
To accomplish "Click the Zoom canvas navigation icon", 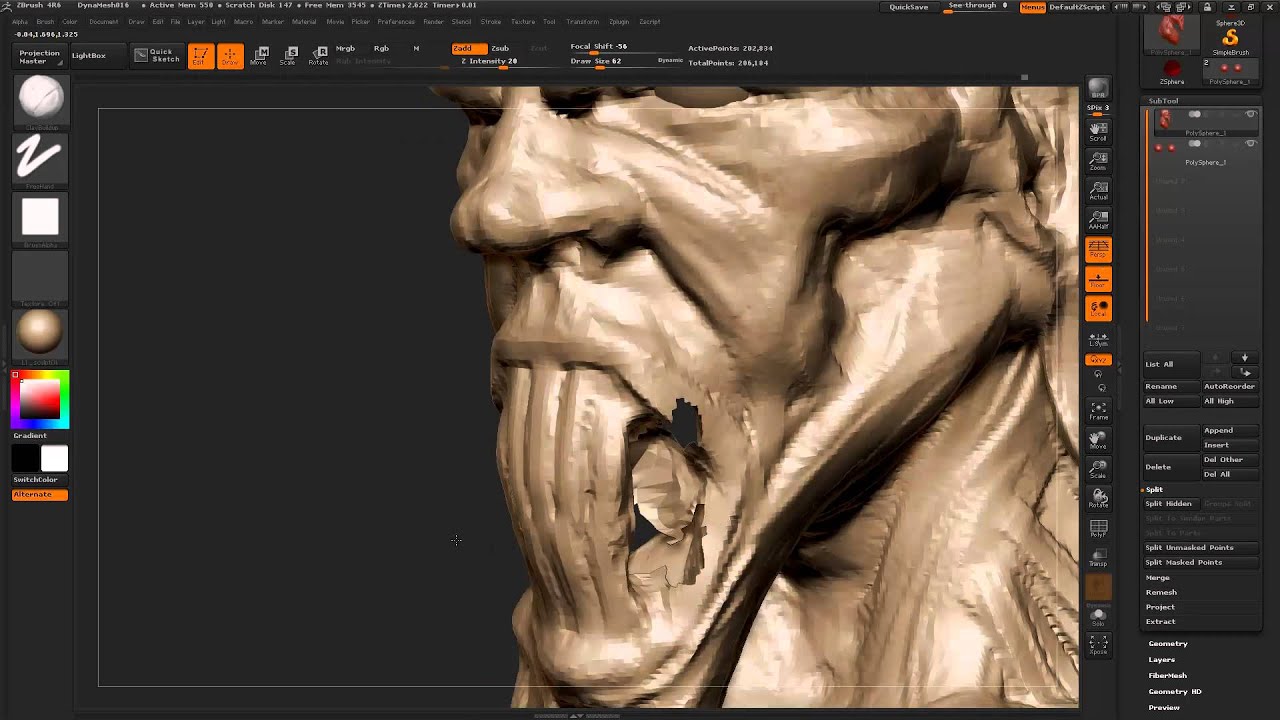I will 1098,160.
